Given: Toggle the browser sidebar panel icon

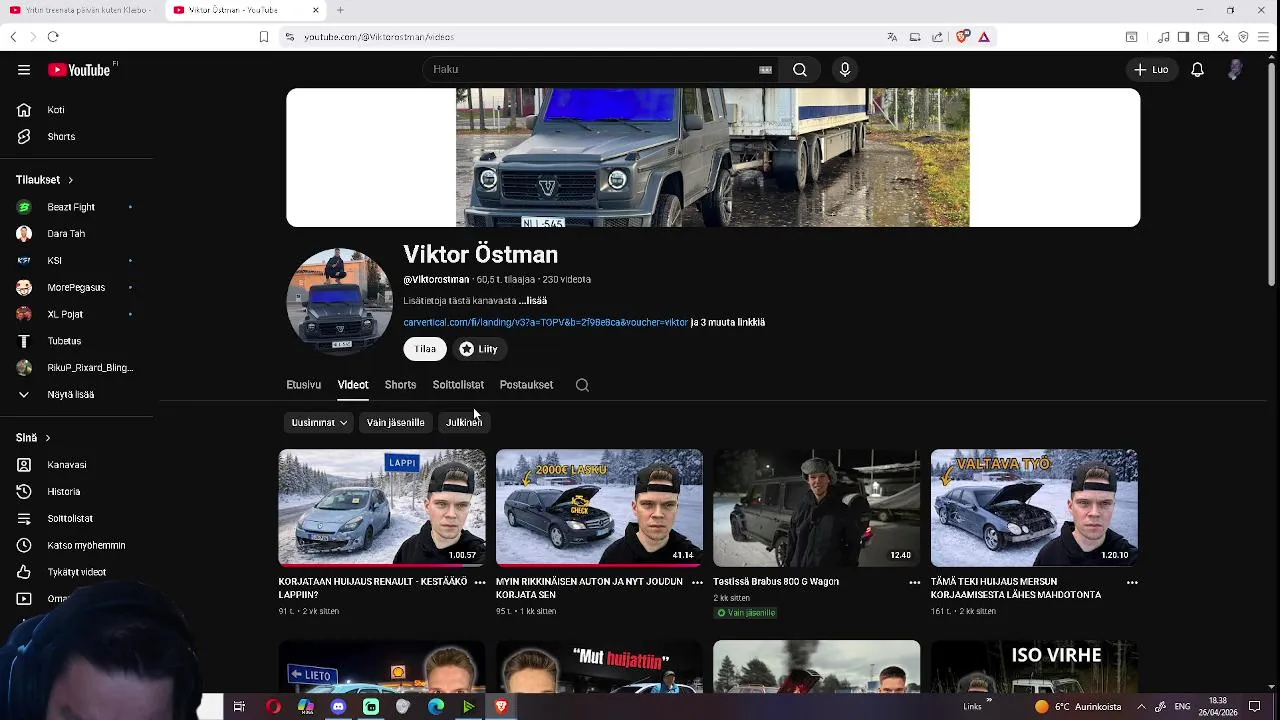Looking at the screenshot, I should 1183,37.
